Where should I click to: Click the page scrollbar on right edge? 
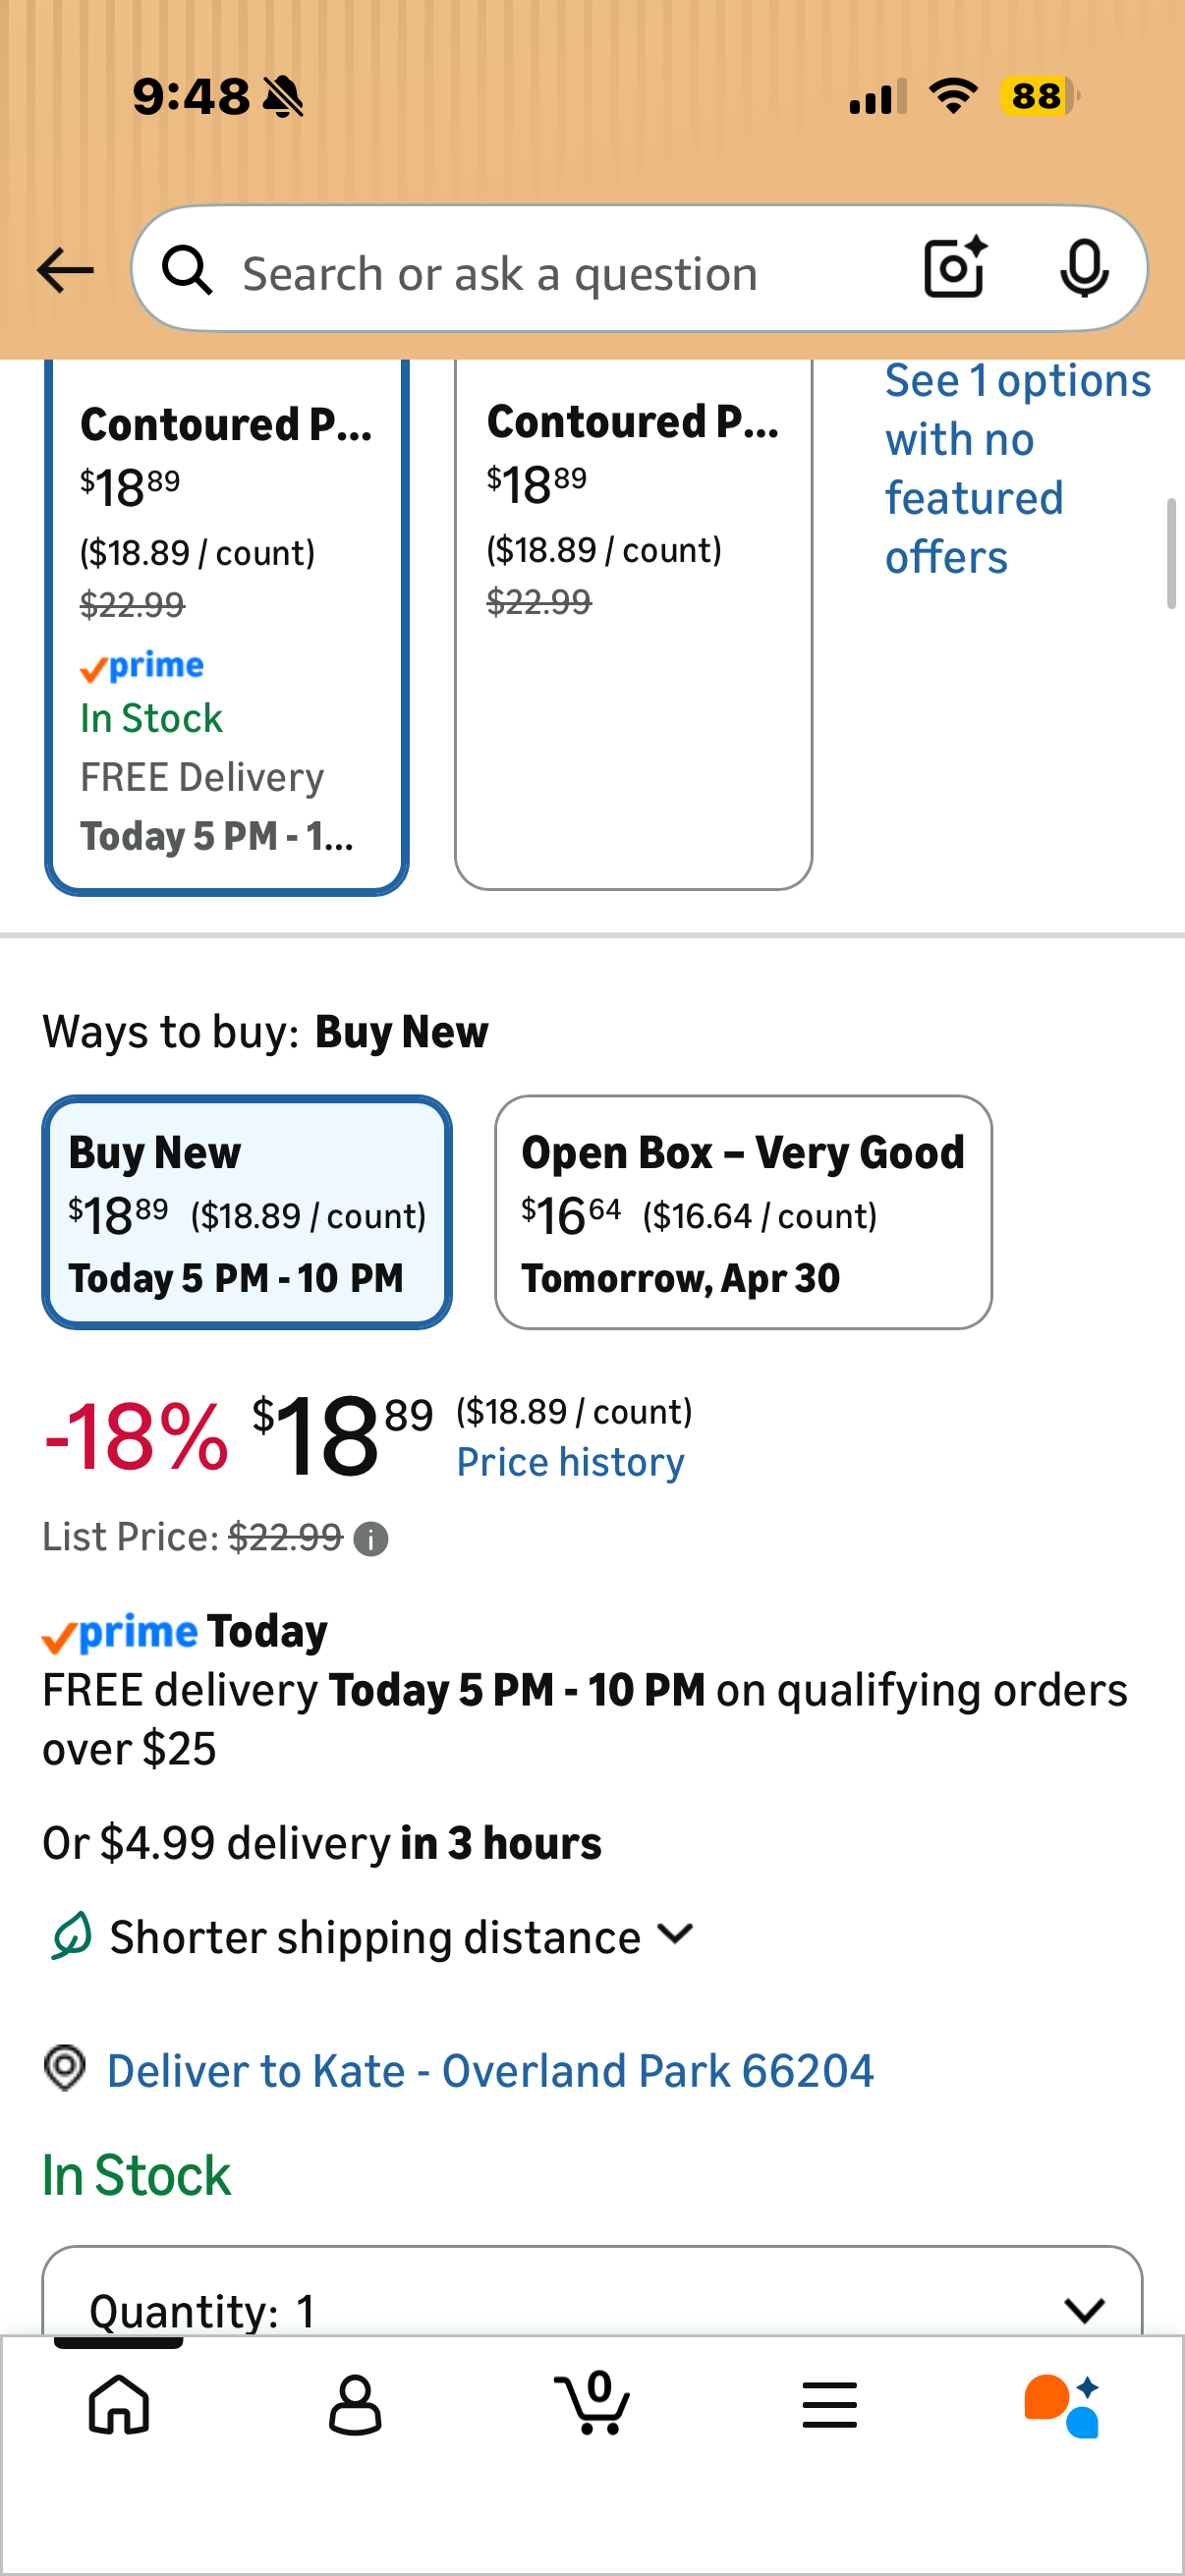[x=1171, y=553]
